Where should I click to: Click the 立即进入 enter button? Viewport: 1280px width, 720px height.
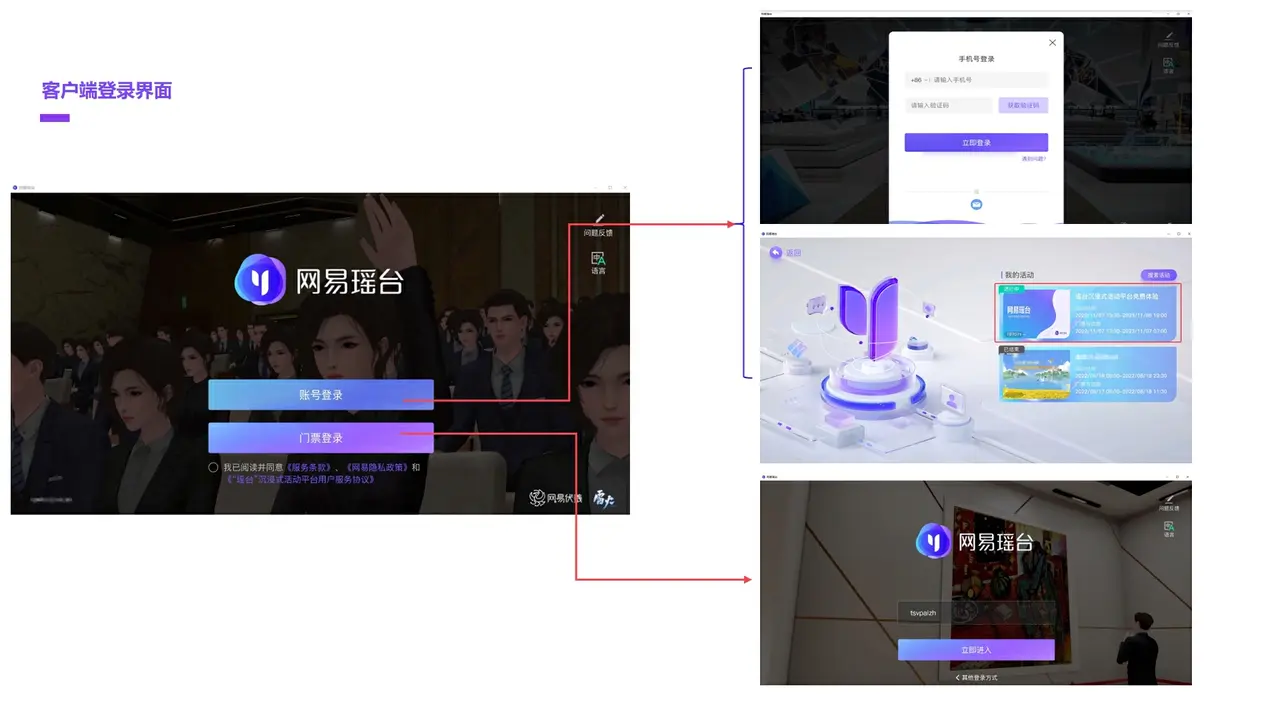[976, 650]
